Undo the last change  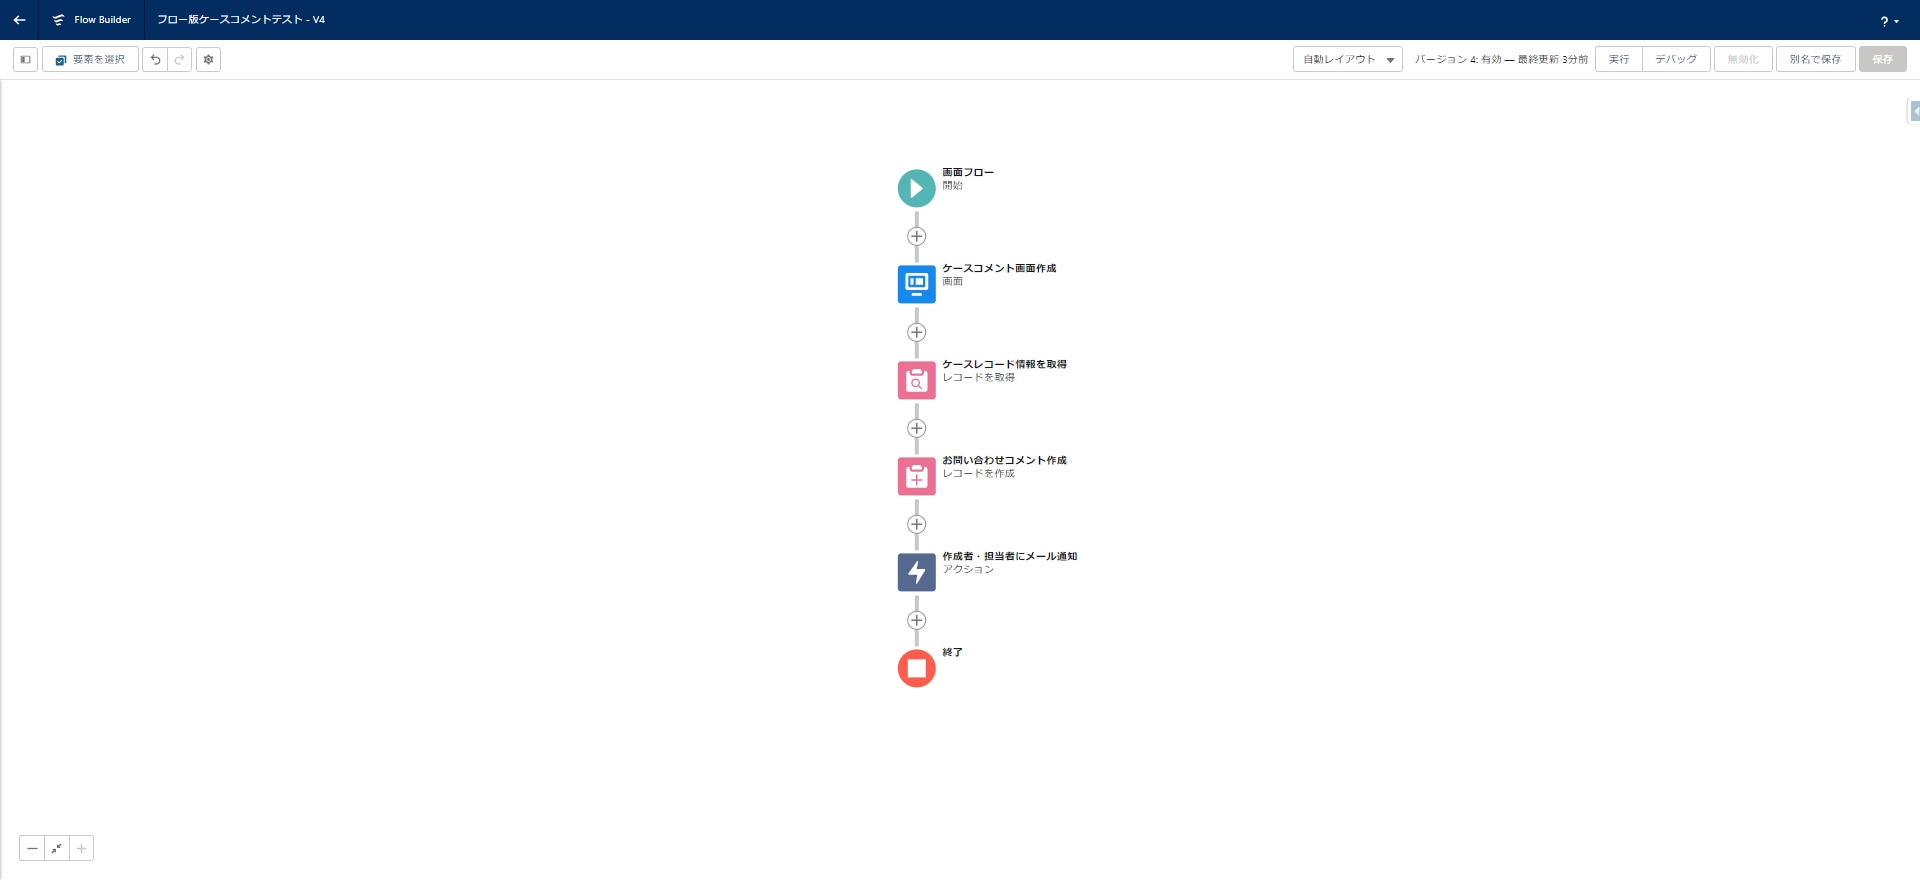coord(155,60)
